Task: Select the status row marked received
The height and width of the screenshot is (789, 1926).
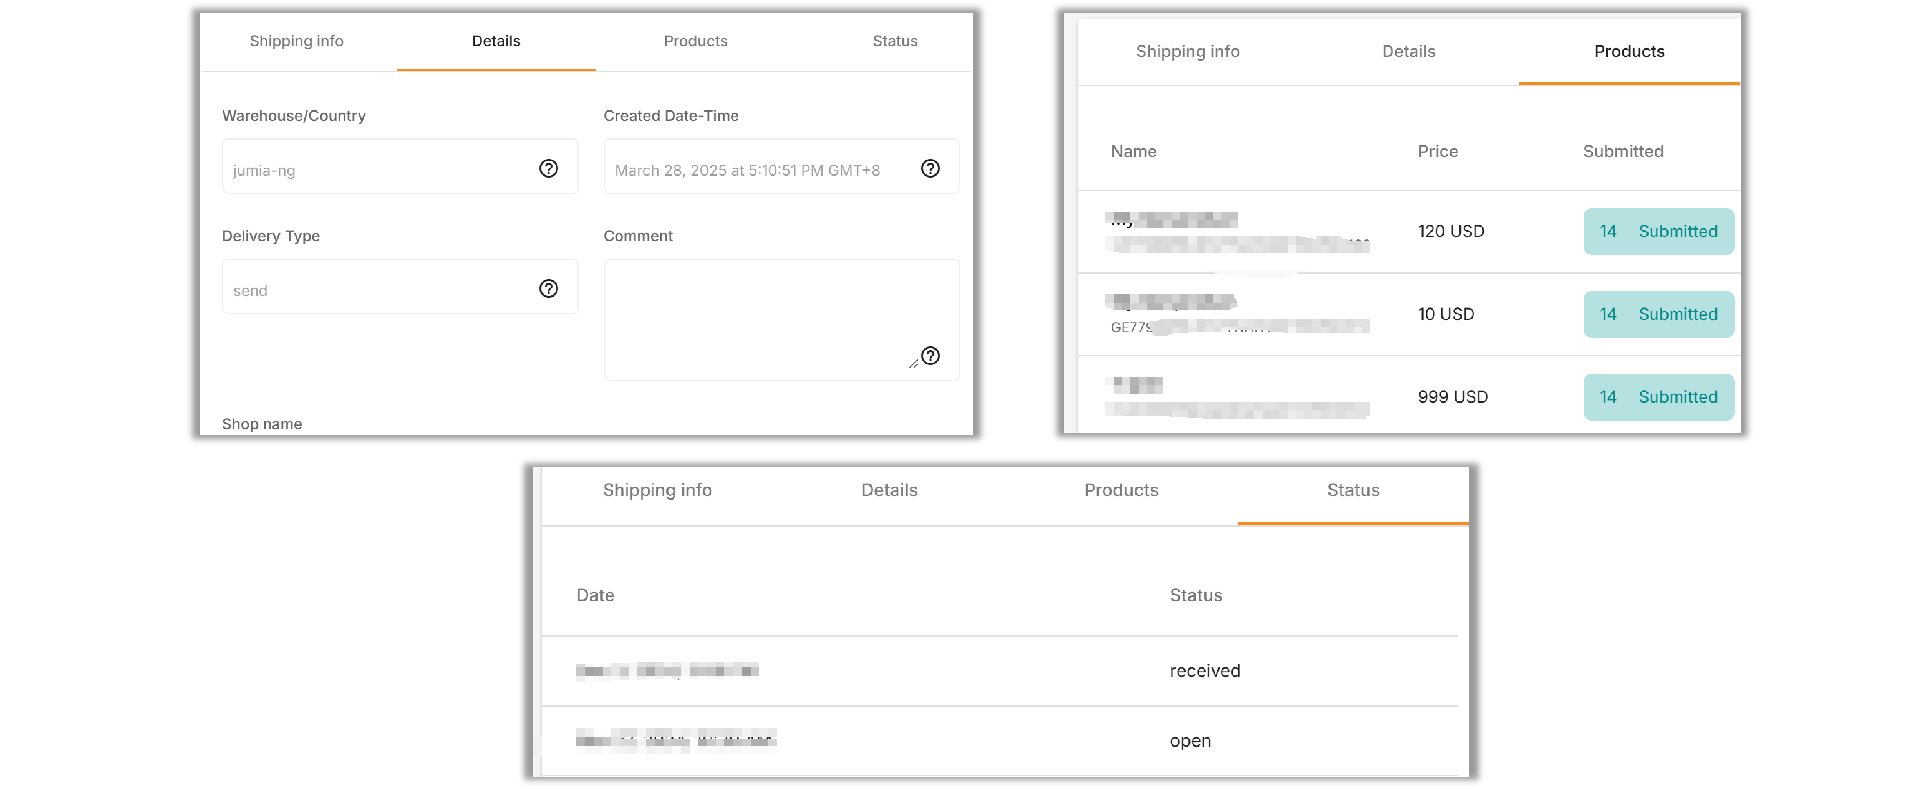Action: (x=1000, y=671)
